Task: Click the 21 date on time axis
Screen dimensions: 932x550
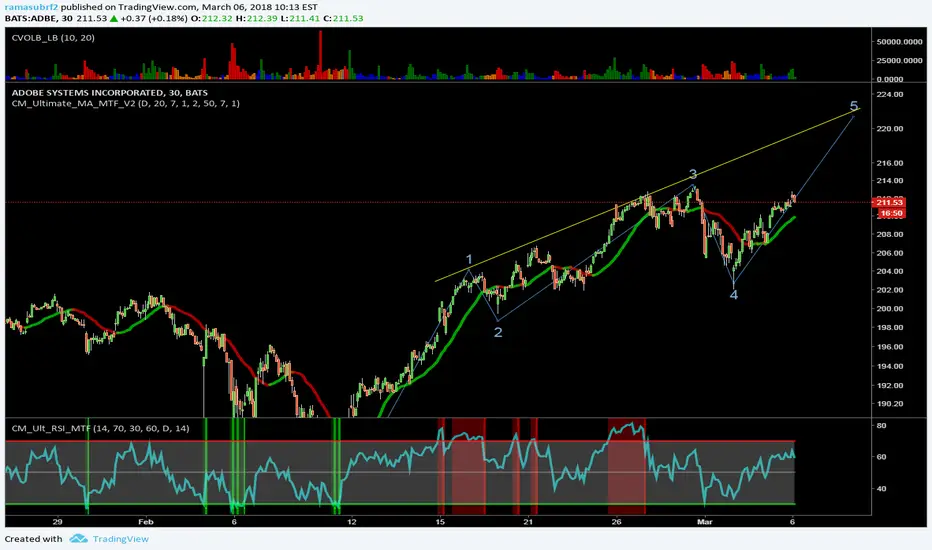Action: 528,522
